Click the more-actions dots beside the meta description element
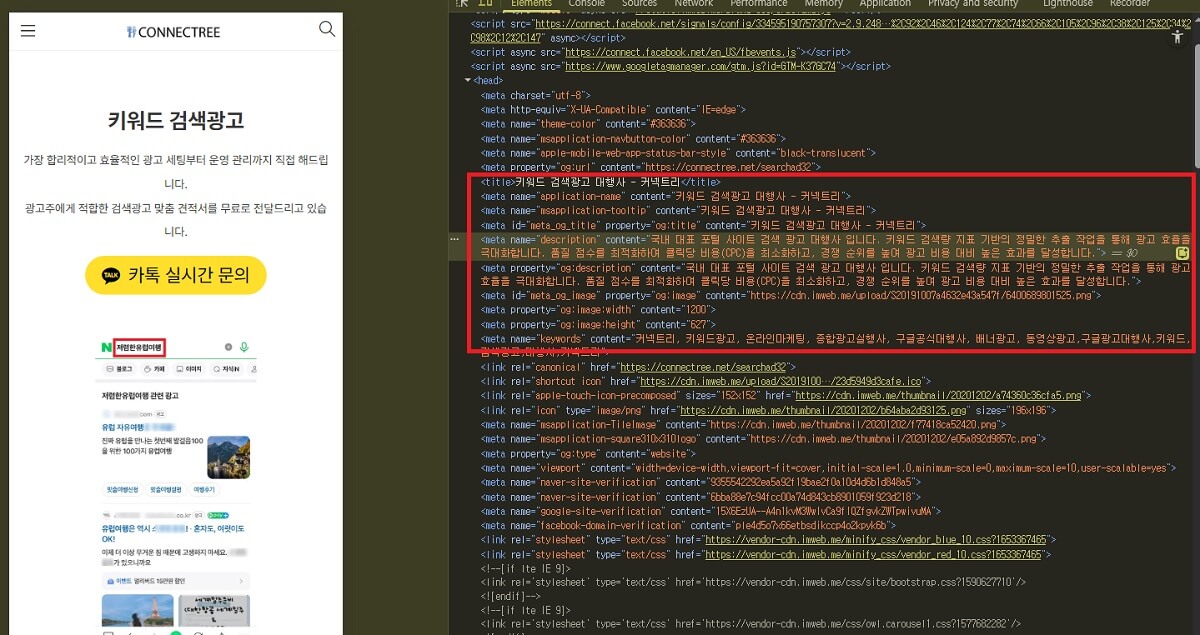This screenshot has height=635, width=1200. [x=455, y=240]
